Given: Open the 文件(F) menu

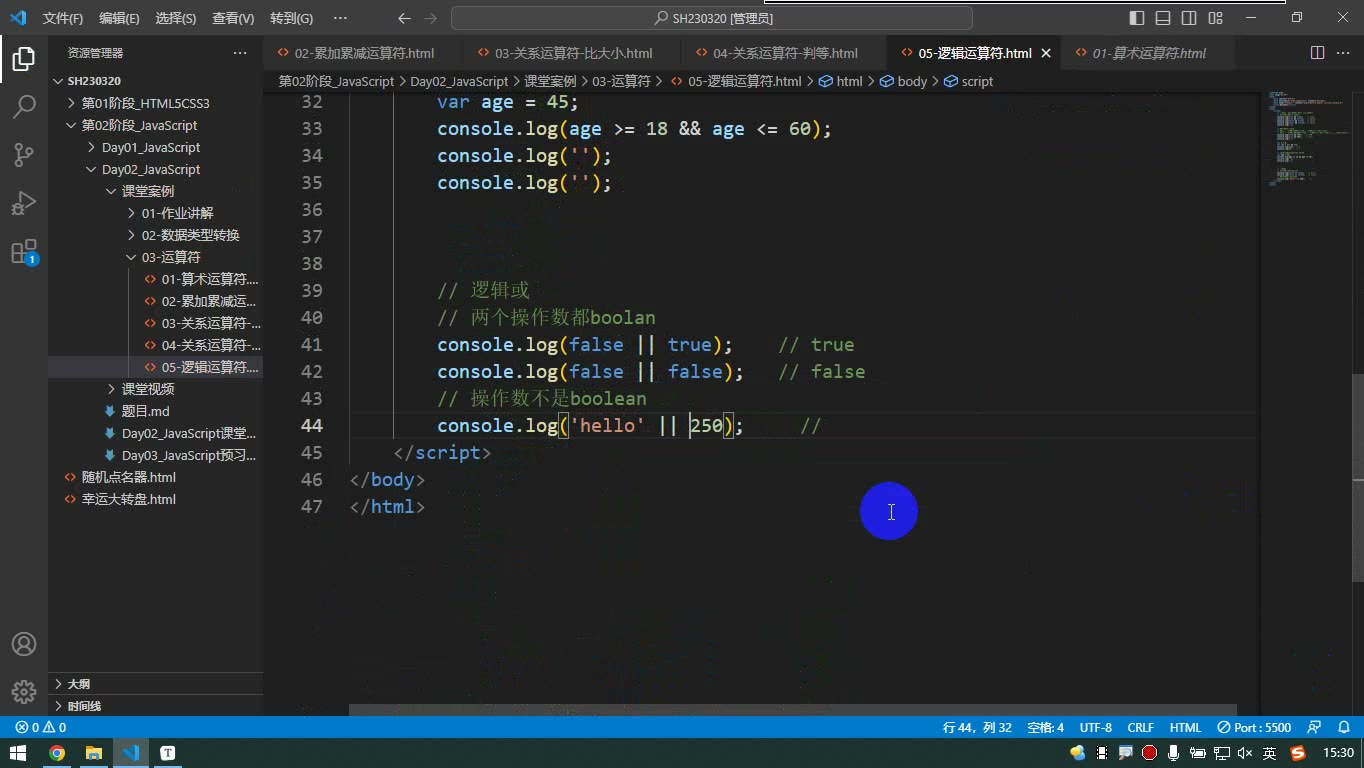Looking at the screenshot, I should (63, 18).
